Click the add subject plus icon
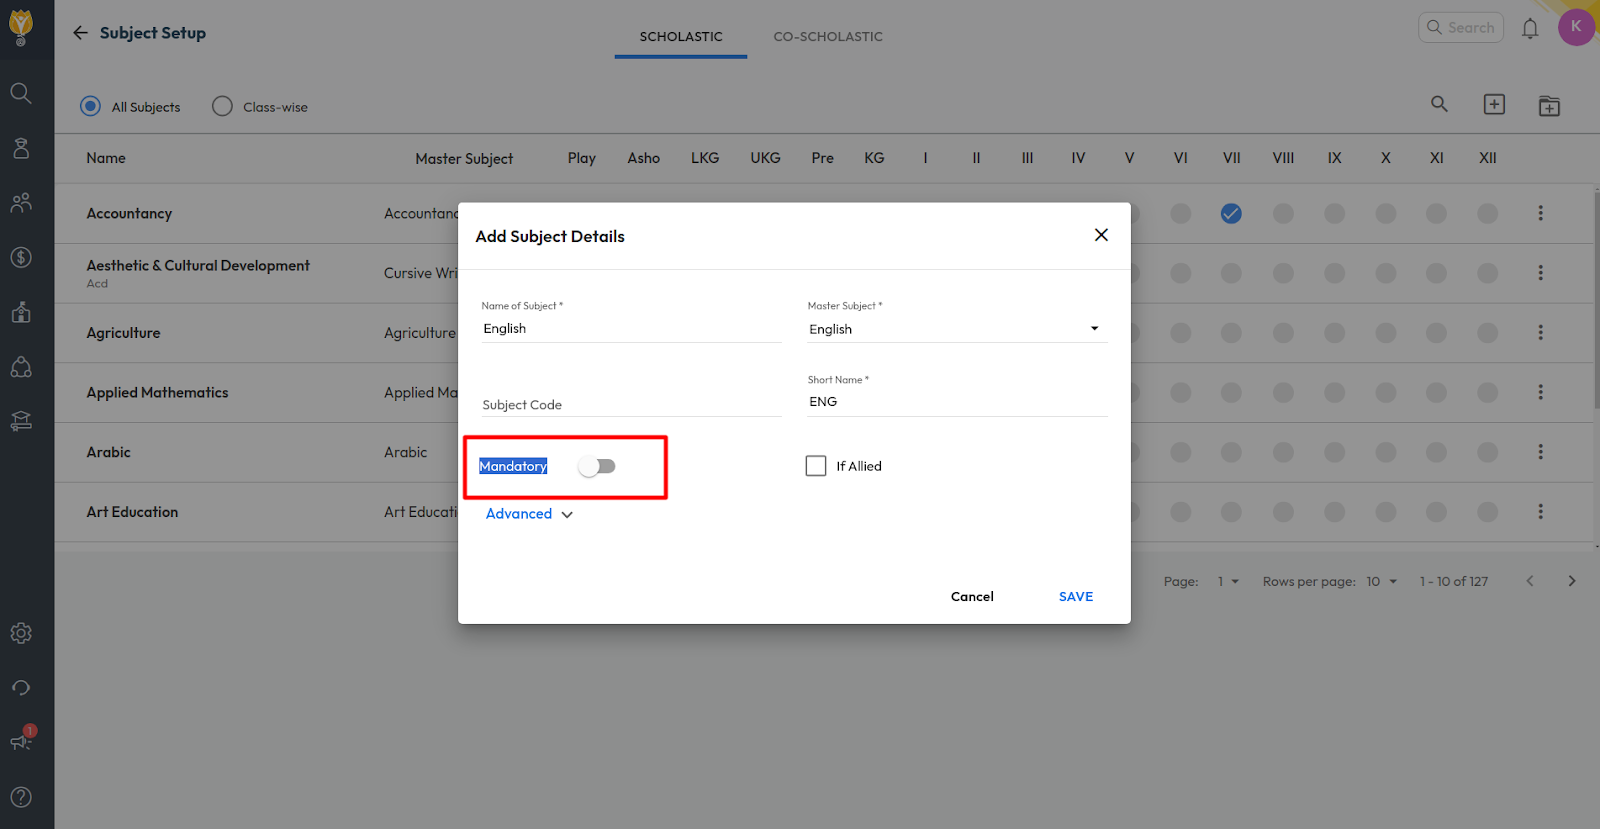1600x829 pixels. coord(1494,105)
